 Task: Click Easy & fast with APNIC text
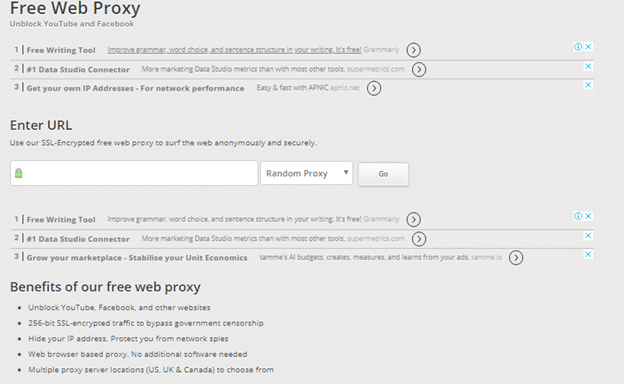coord(292,88)
